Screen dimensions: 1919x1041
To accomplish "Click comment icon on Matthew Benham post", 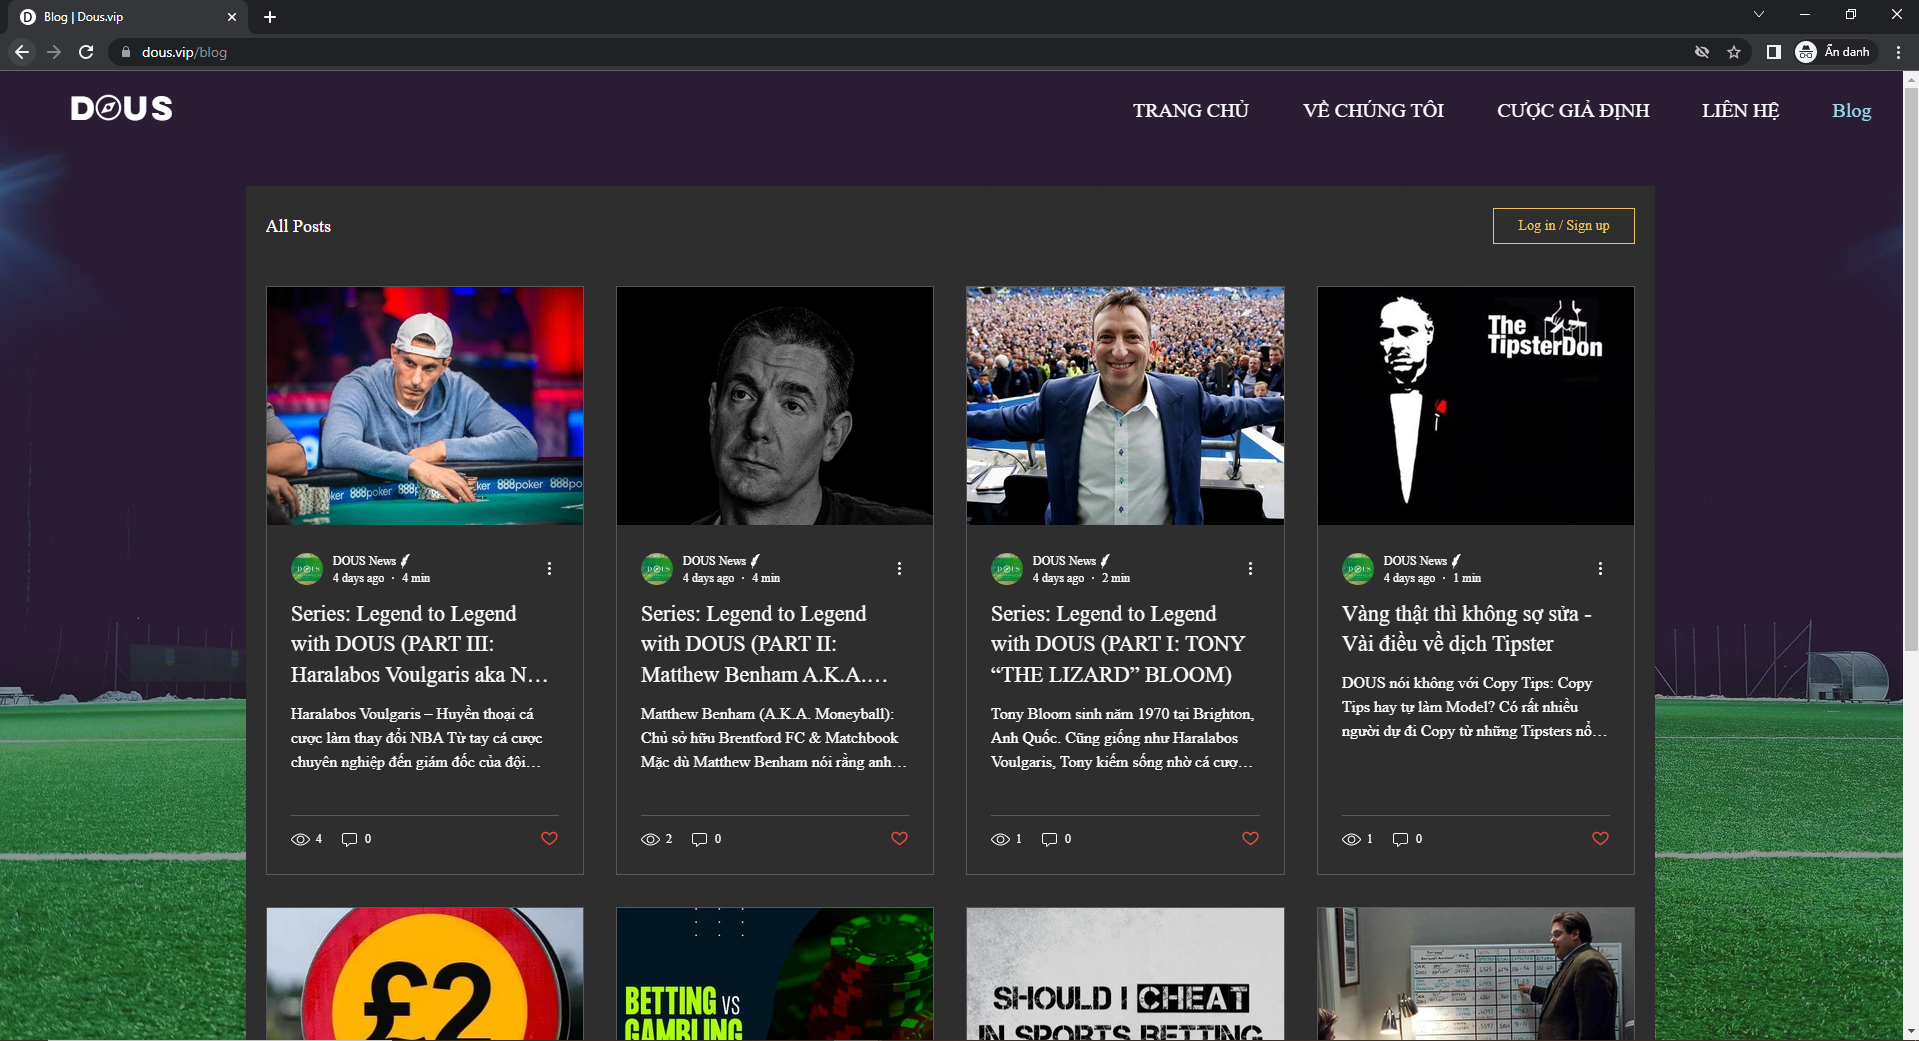I will (x=699, y=839).
